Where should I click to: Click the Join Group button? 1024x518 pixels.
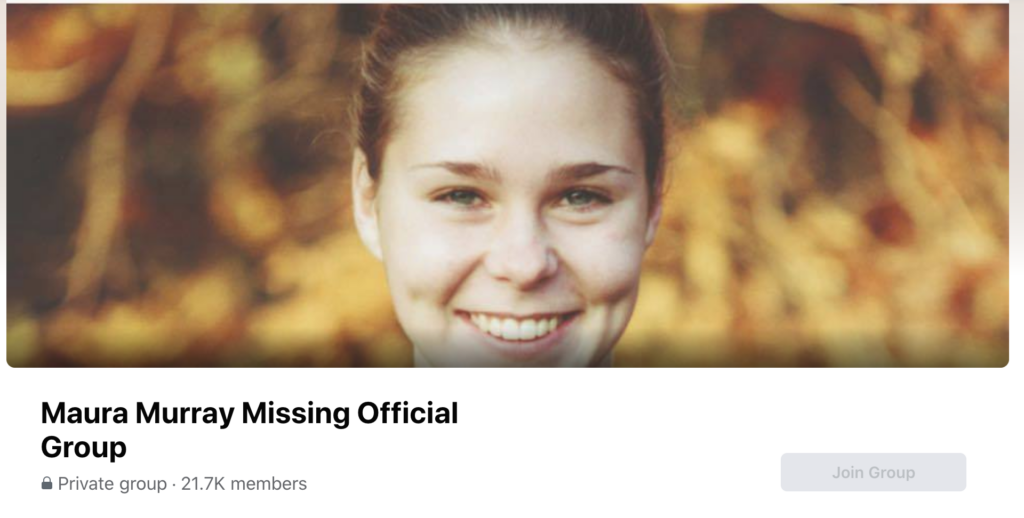(873, 472)
